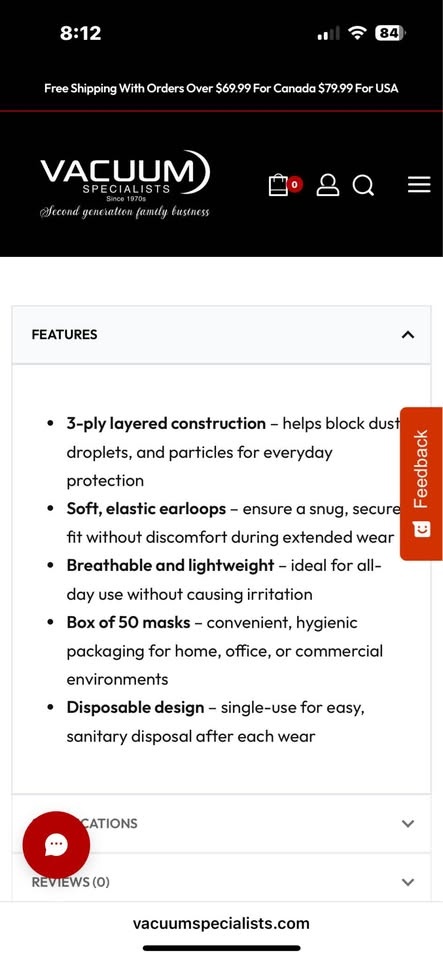Screen dimensions: 443x960
Task: Open the red chat bubble widget
Action: click(56, 844)
